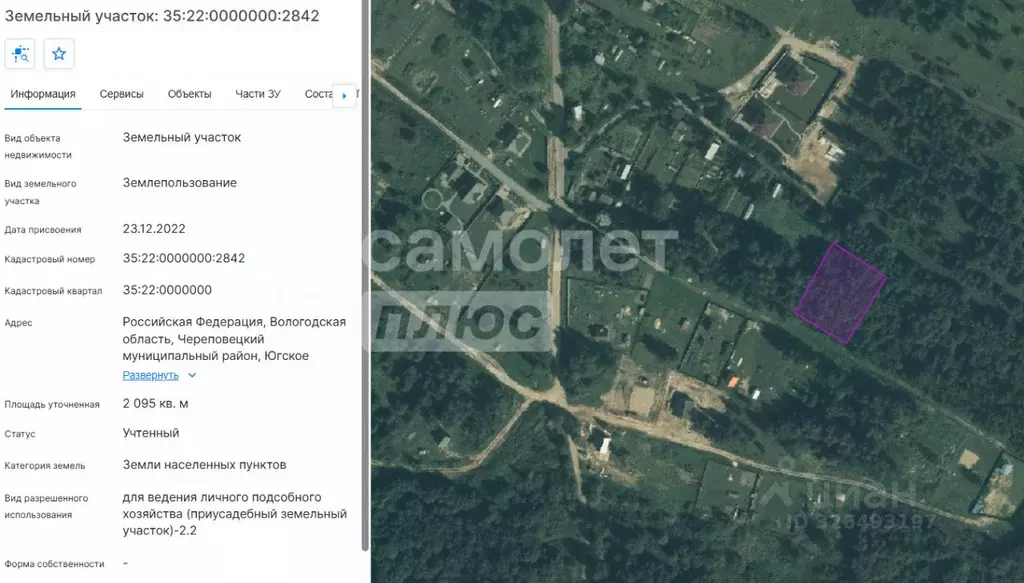Click the Кадастровый квартал value 35:22:0000000
Screen dimensions: 1024x583
tap(167, 290)
